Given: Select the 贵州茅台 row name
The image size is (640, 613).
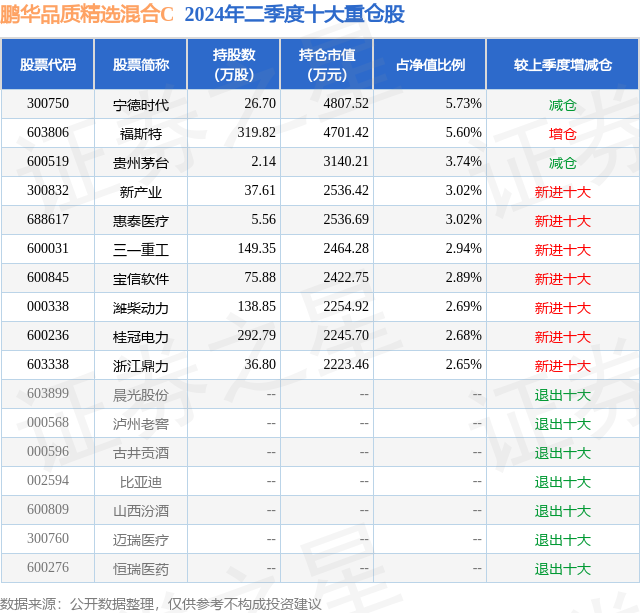Looking at the screenshot, I should point(141,163).
